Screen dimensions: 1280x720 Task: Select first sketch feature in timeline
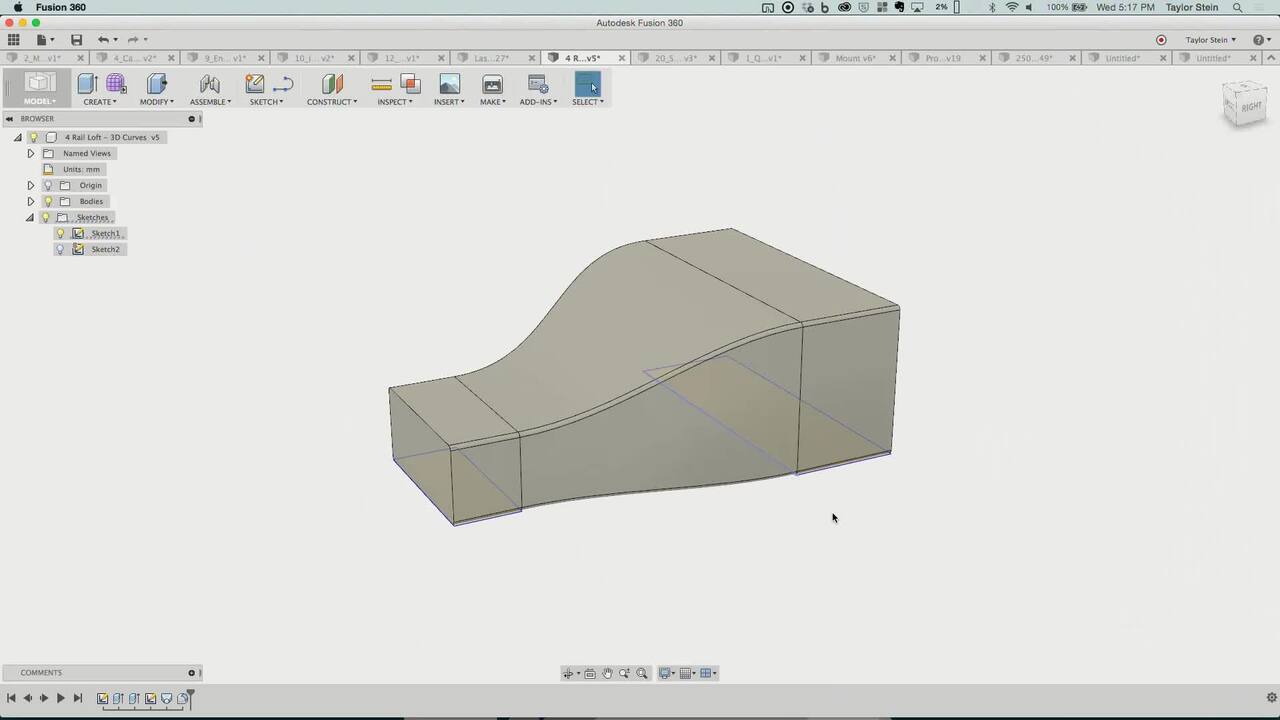[x=103, y=698]
